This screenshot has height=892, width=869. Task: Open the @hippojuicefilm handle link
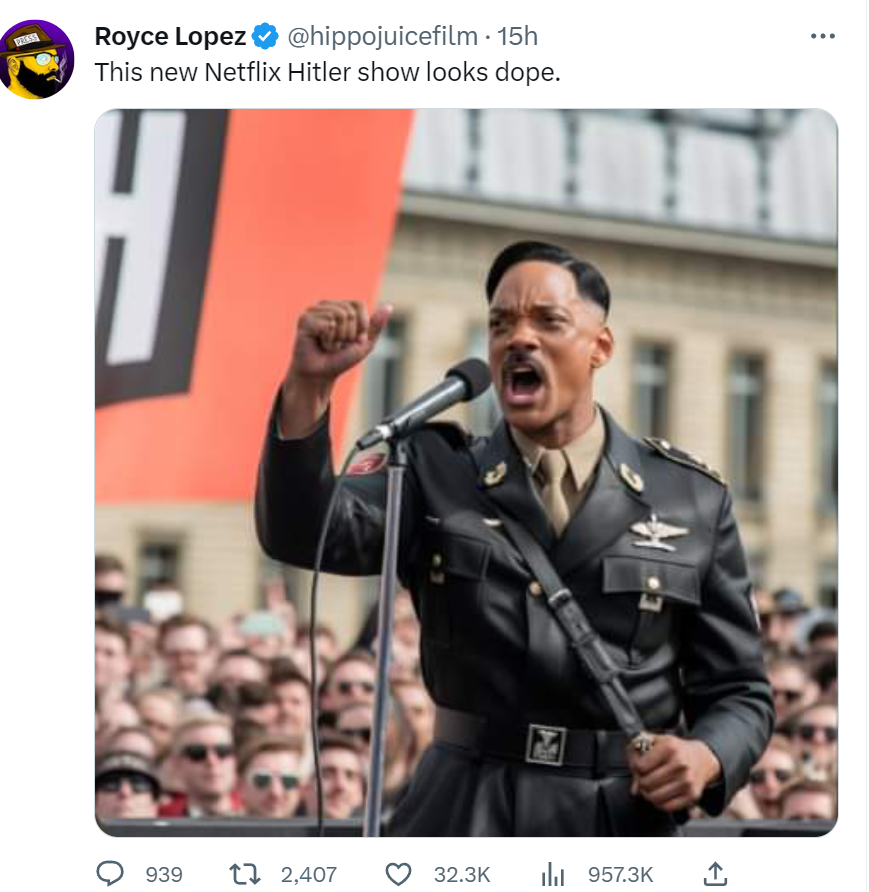point(383,37)
